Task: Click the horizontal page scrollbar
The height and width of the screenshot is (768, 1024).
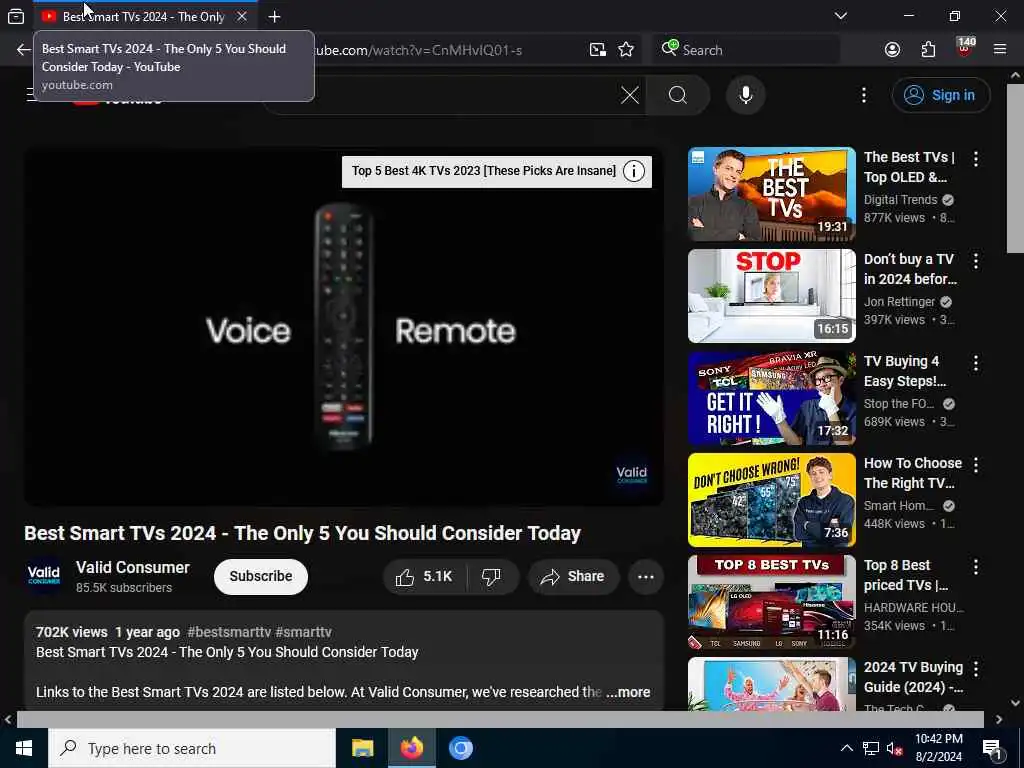Action: 500,719
